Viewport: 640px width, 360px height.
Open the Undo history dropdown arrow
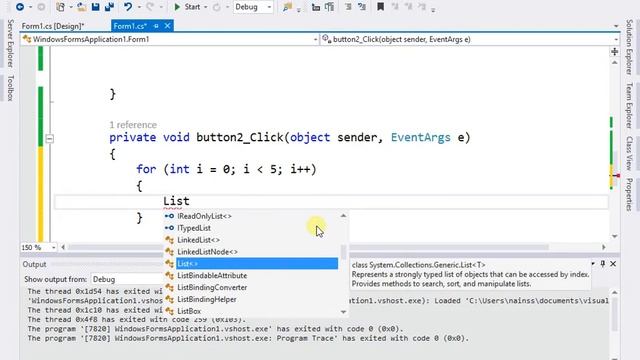click(138, 7)
